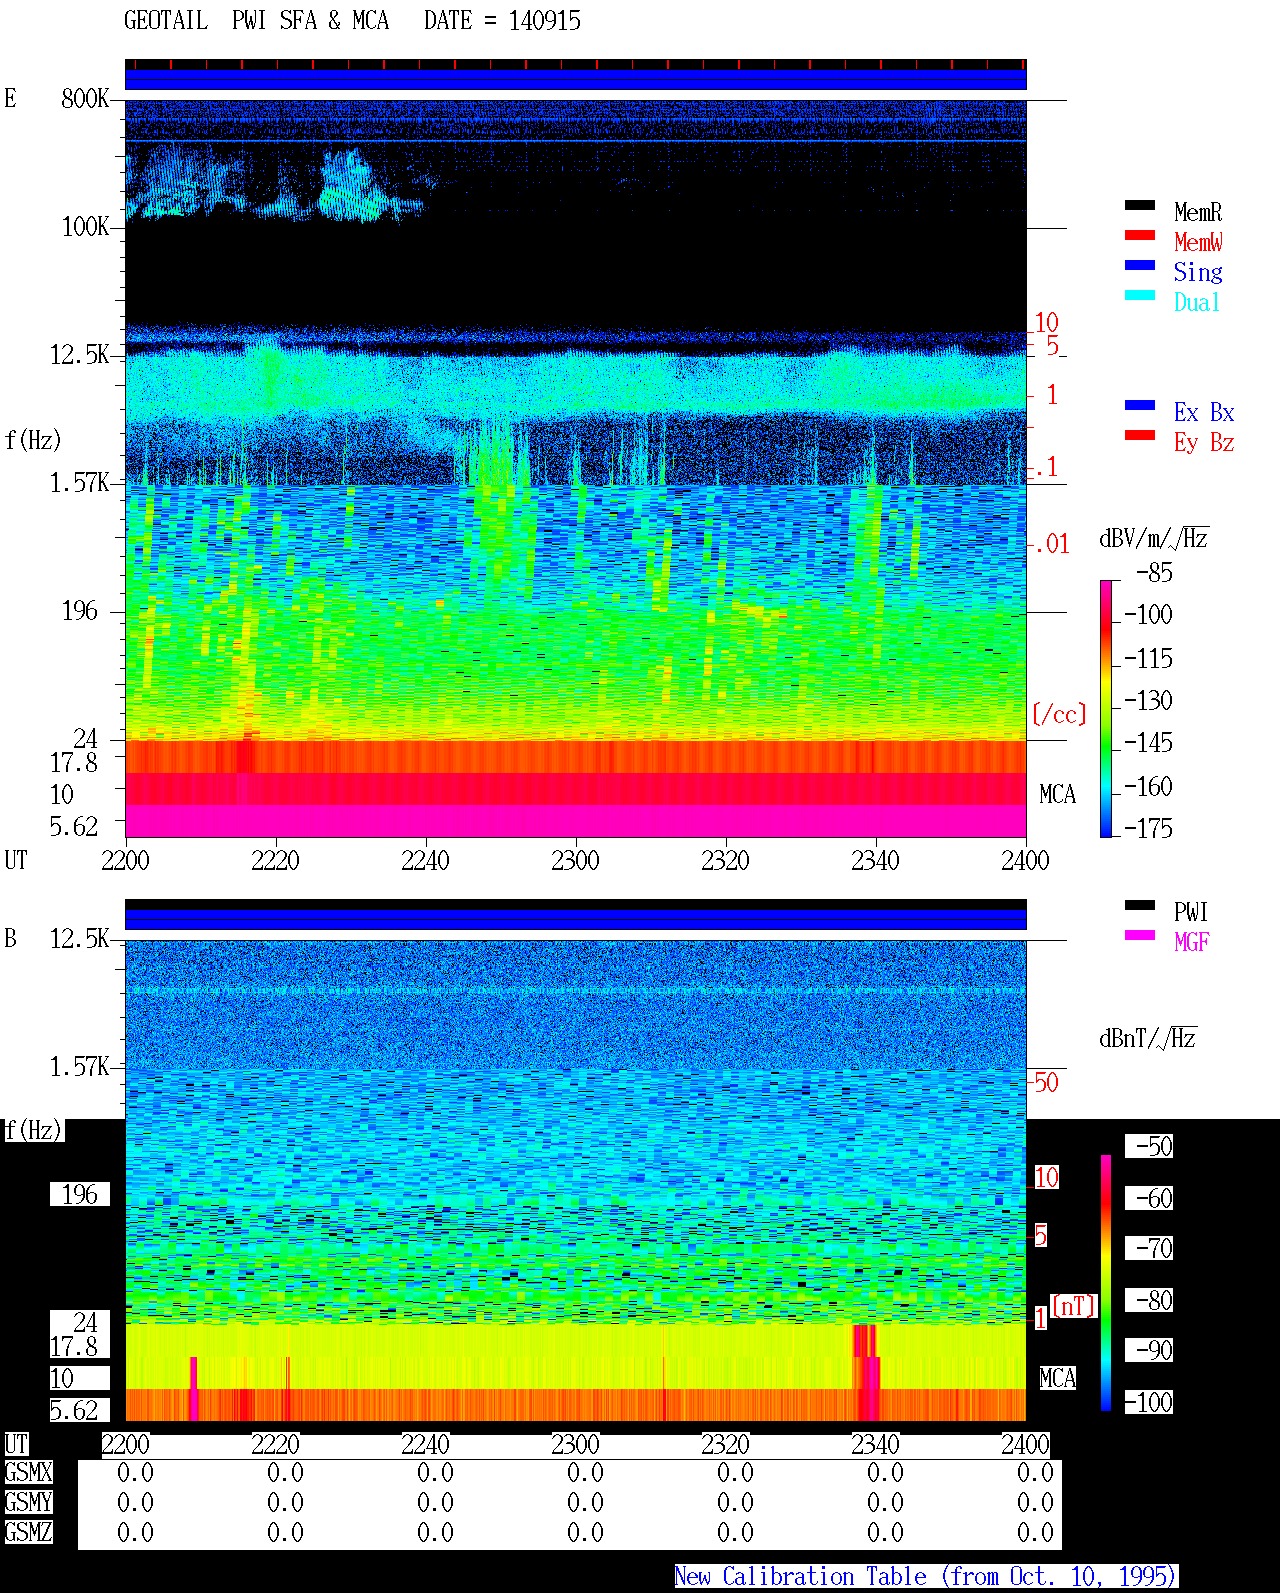Click the dBnT magnetic field color bar
The image size is (1280, 1593).
pyautogui.click(x=1106, y=1283)
